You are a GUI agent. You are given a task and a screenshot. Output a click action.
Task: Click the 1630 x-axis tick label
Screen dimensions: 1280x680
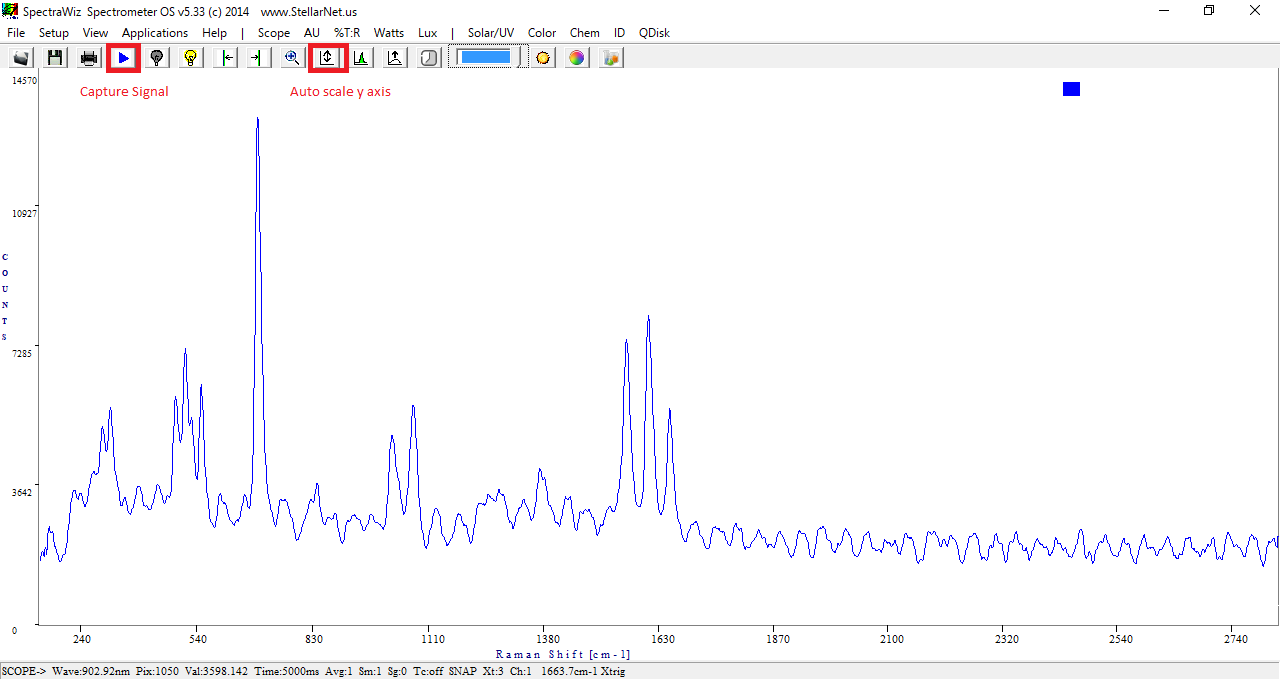coord(662,640)
